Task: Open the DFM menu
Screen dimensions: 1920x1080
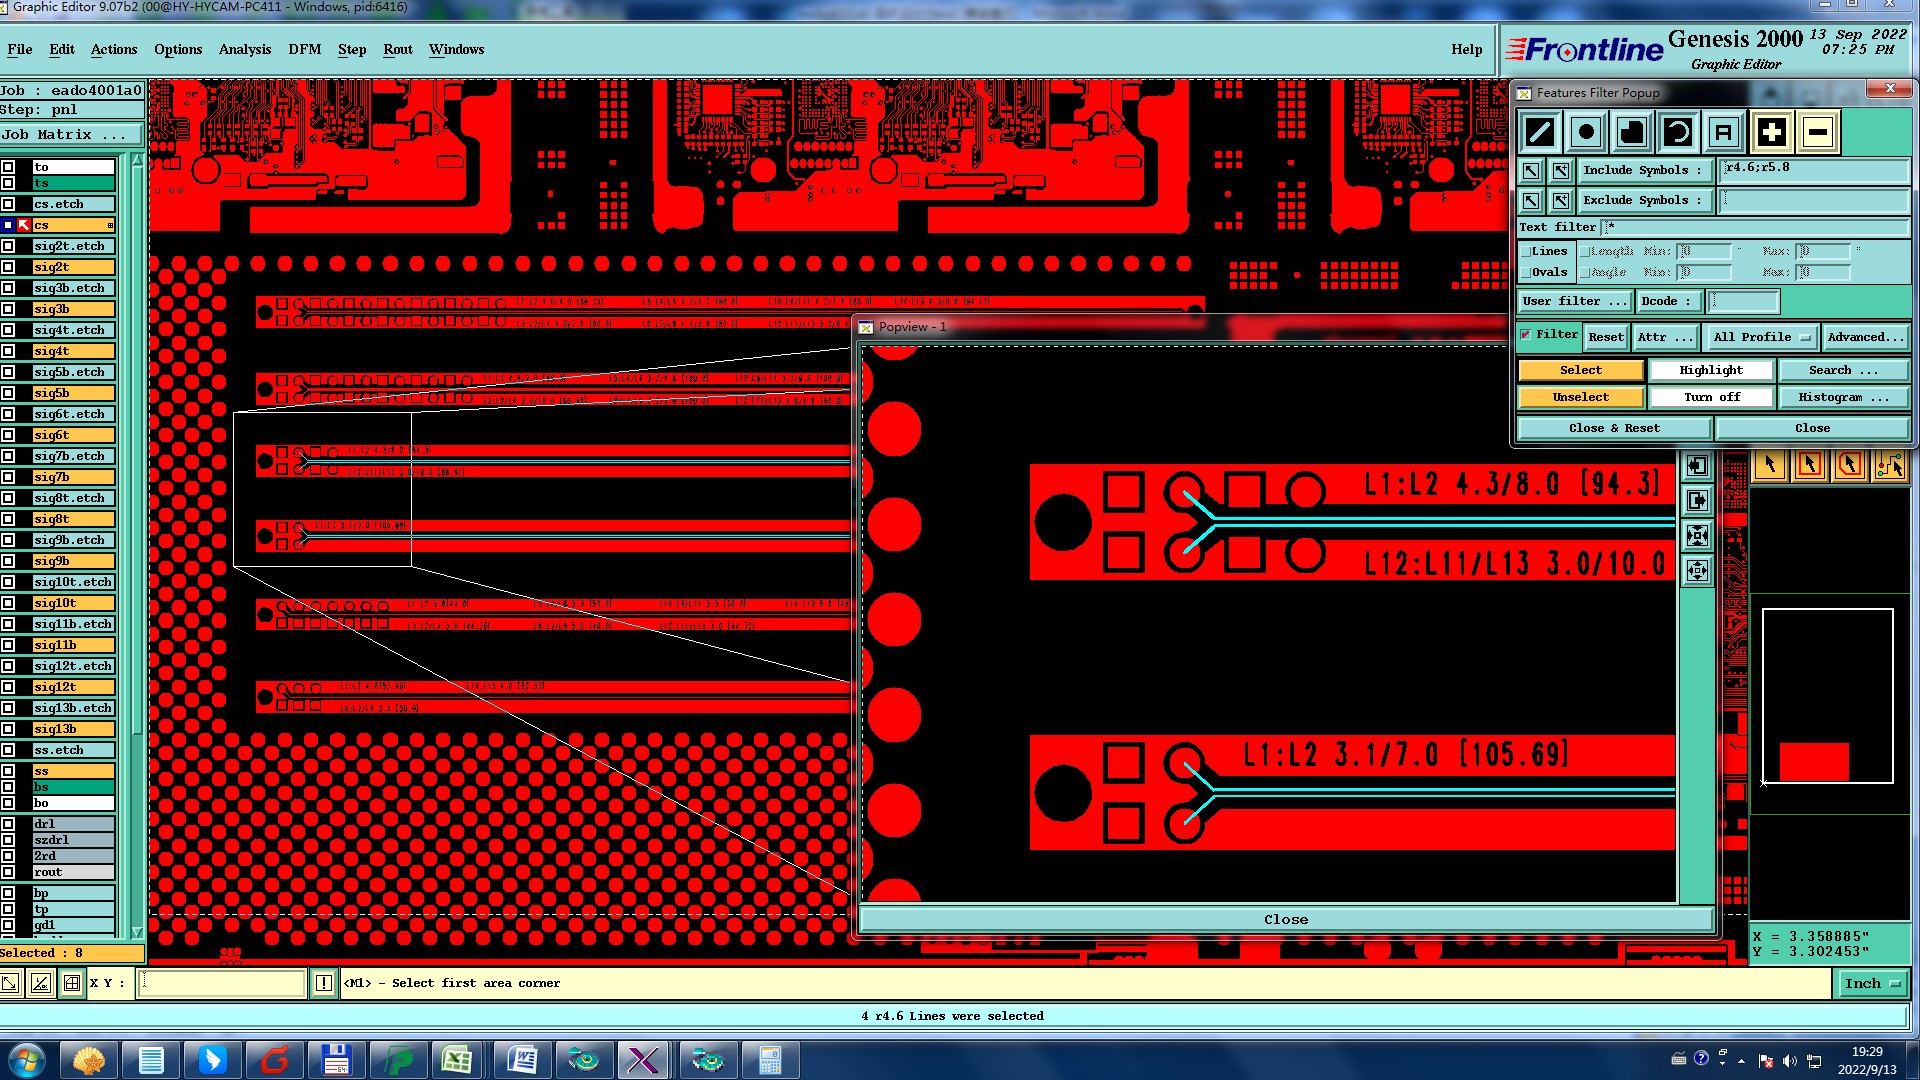Action: point(304,49)
